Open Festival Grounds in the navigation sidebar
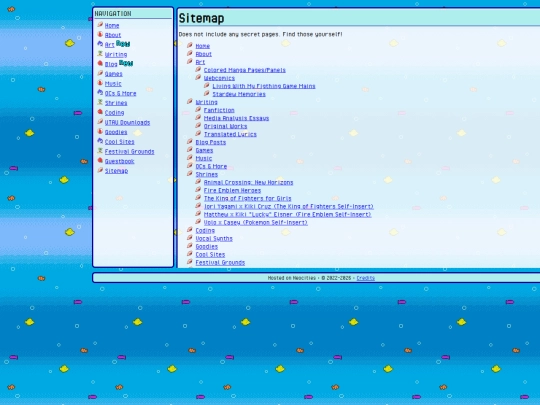 point(129,152)
